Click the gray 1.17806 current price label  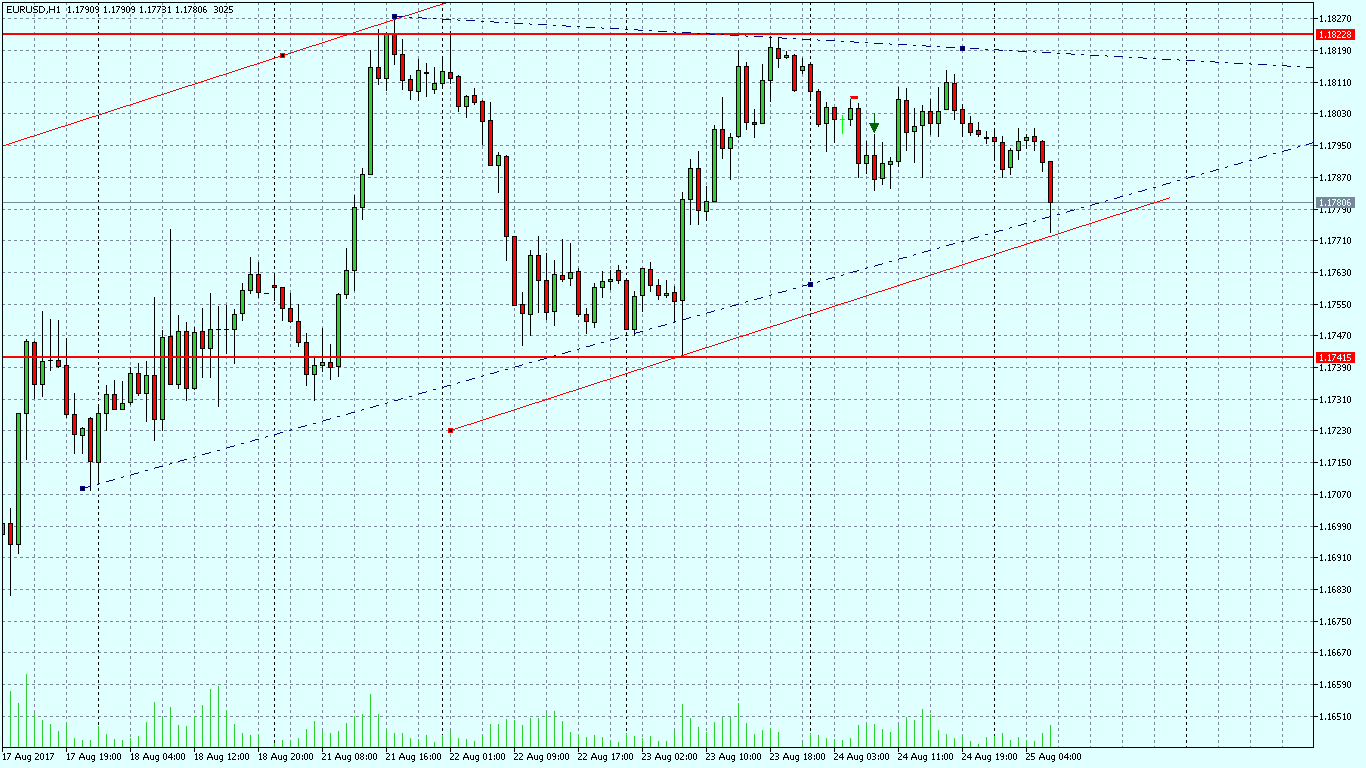[1335, 202]
